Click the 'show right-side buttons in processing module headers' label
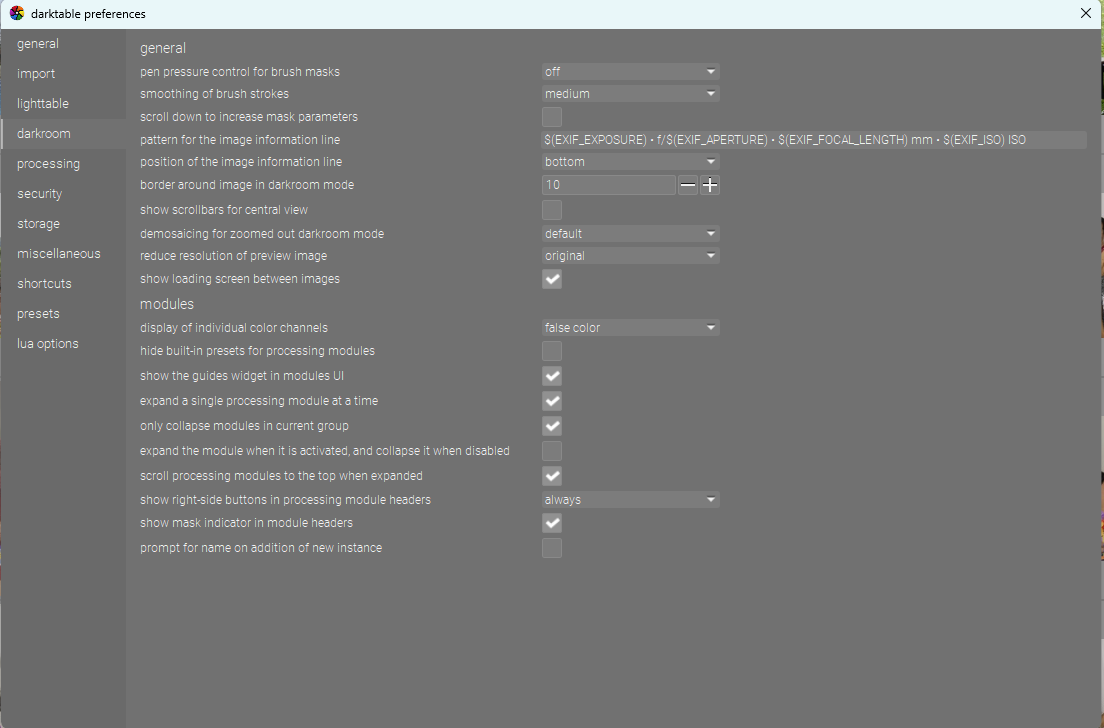1104x728 pixels. (x=285, y=500)
